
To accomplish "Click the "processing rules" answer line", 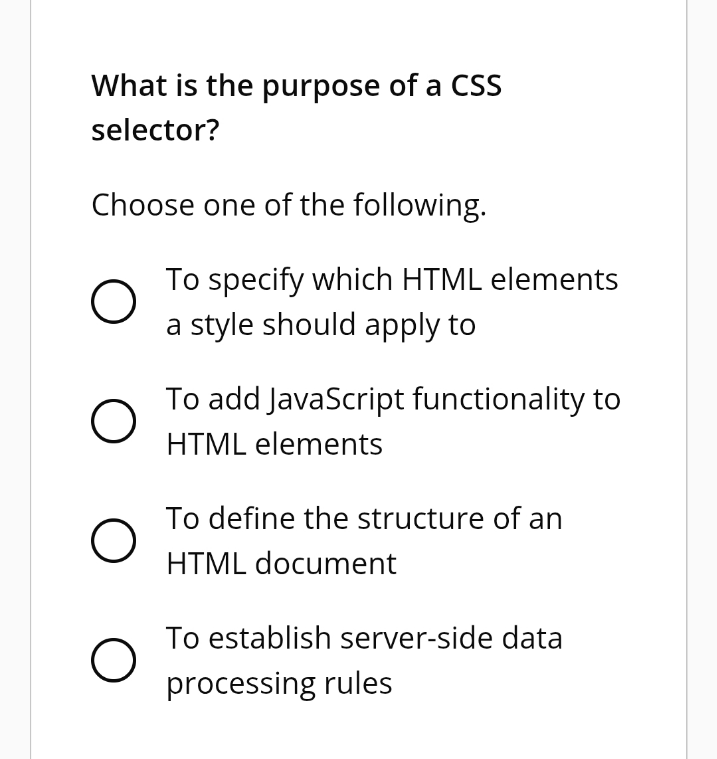I will pos(279,684).
